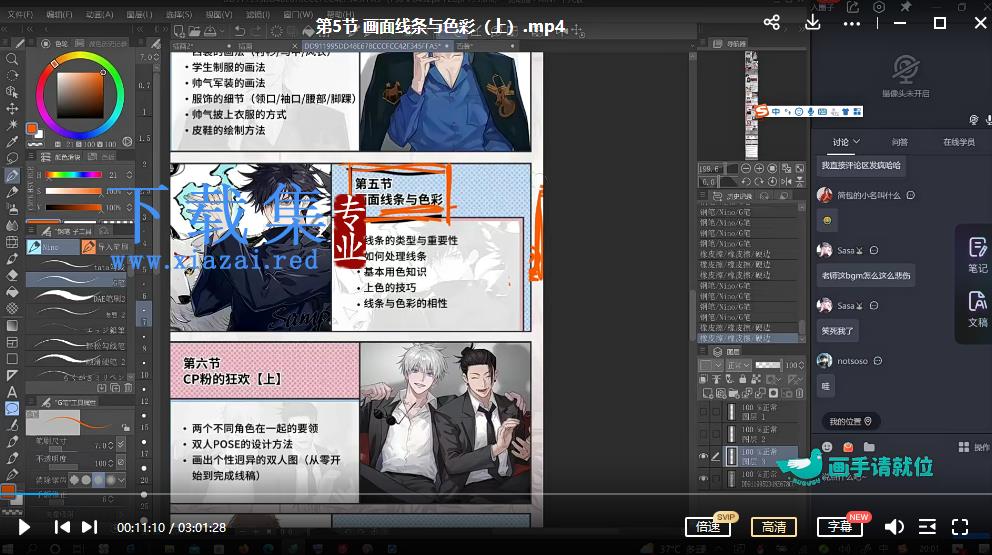Click the navigator zoom out icon
The image size is (992, 555).
tap(746, 168)
